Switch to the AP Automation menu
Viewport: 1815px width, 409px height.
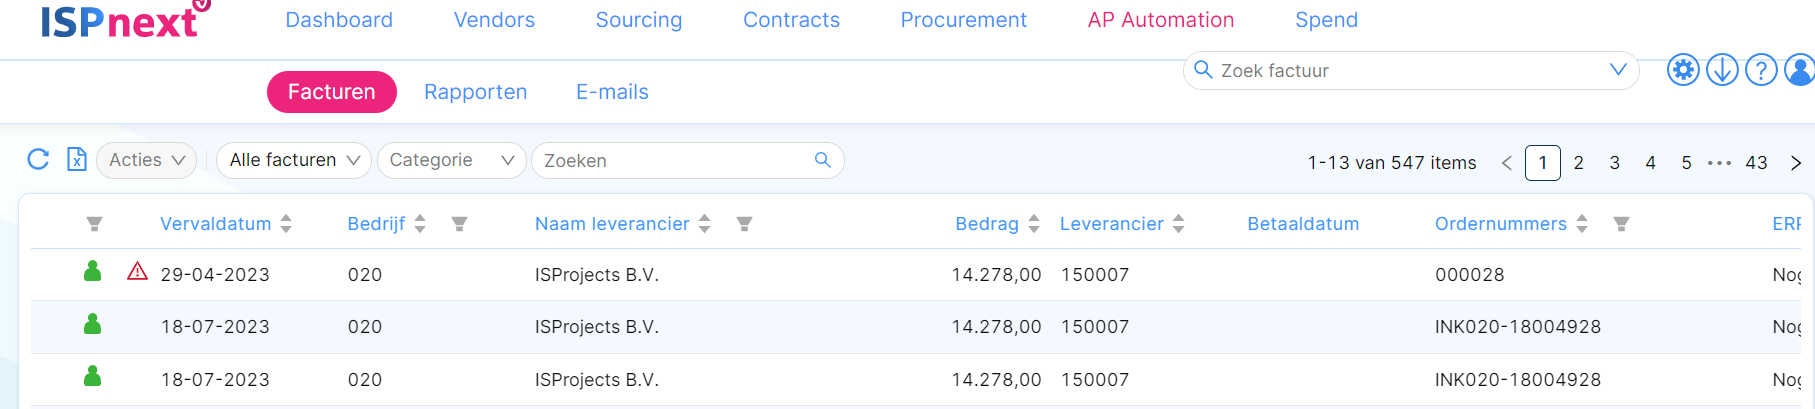(1161, 20)
